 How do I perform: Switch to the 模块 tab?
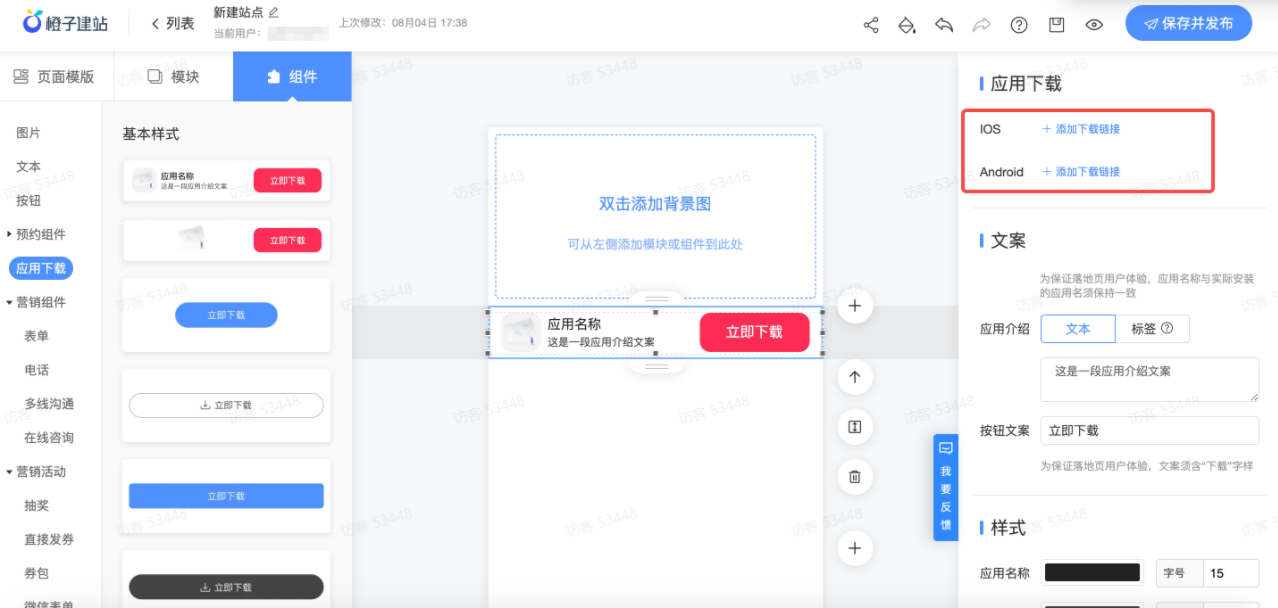point(174,77)
